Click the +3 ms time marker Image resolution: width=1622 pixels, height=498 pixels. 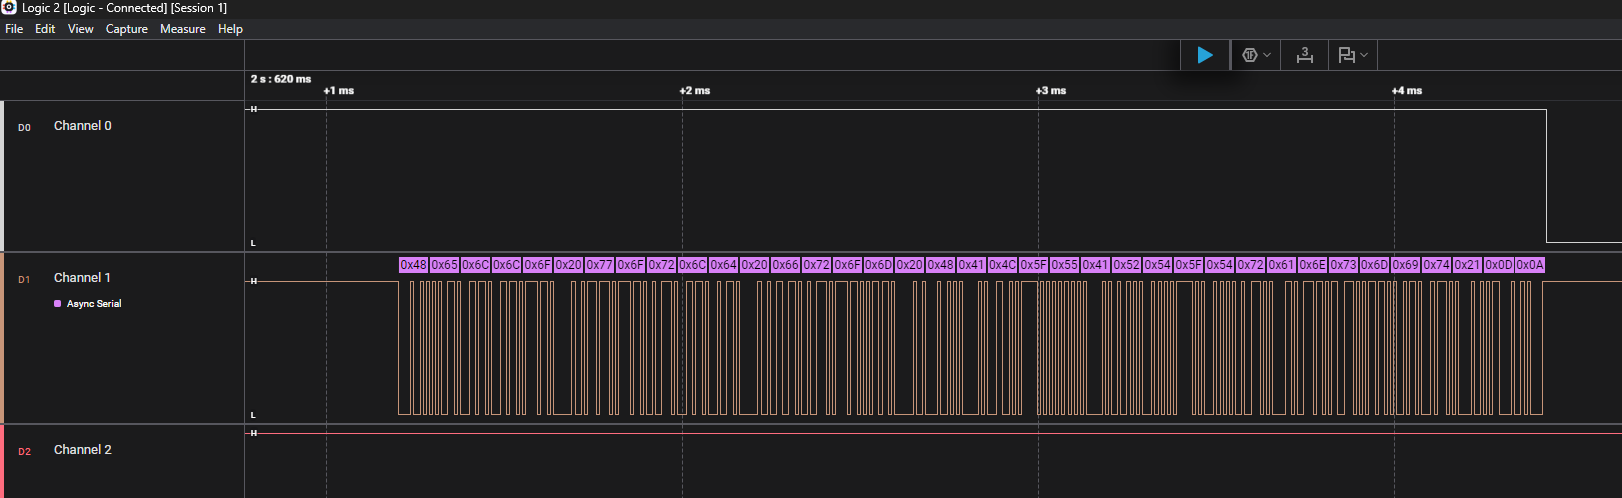(x=1051, y=91)
